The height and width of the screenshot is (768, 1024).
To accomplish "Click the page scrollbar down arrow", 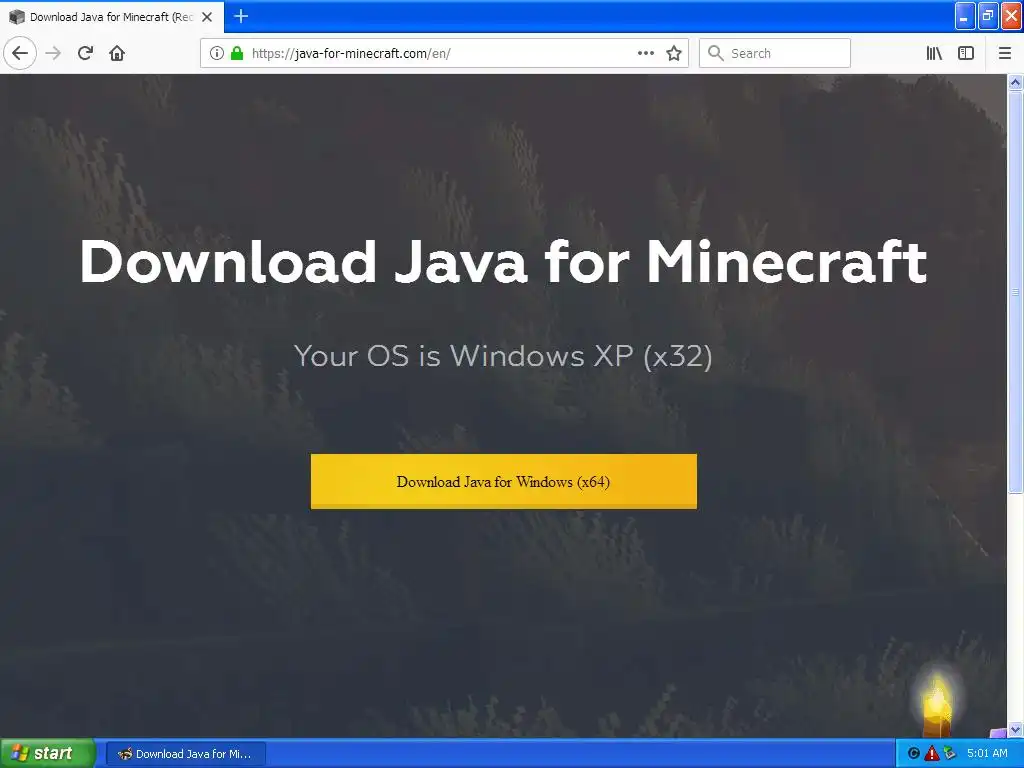I will tap(1016, 729).
